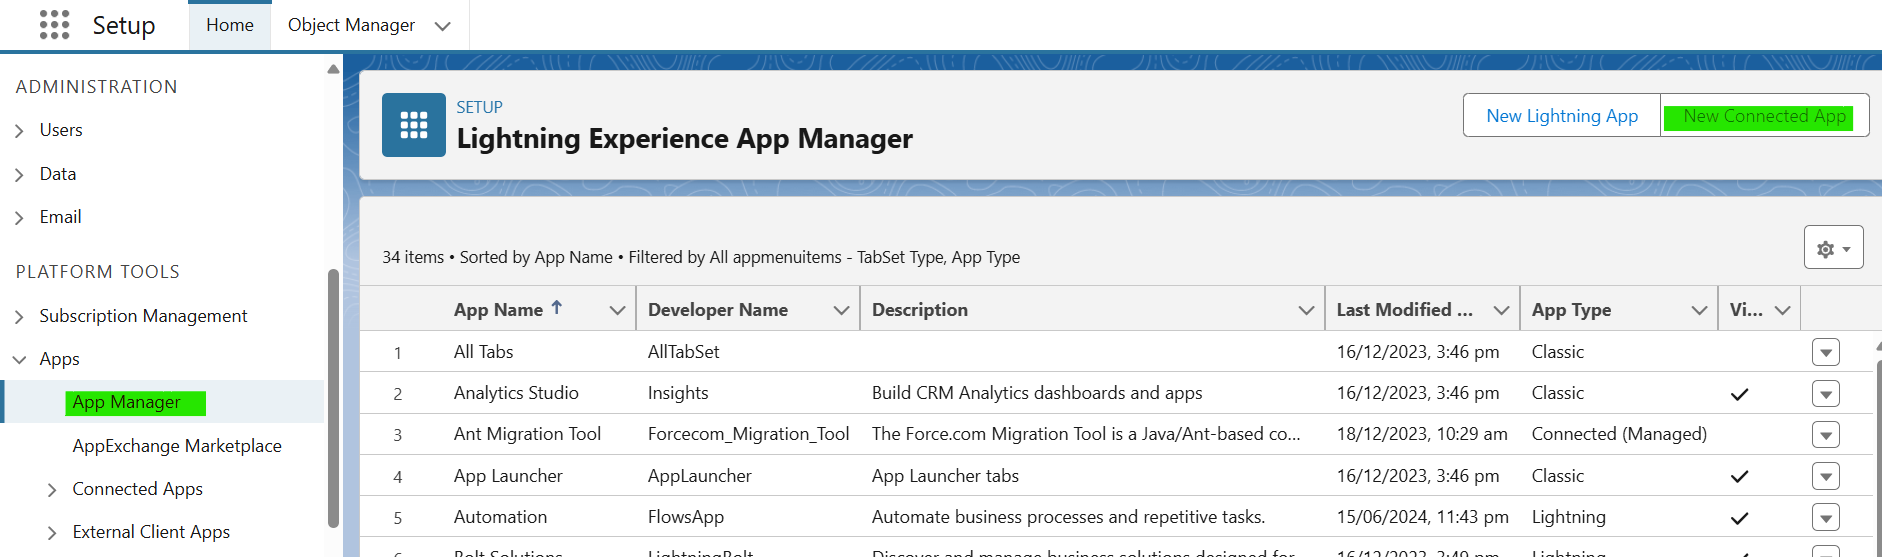
Task: Expand Connected Apps in sidebar
Action: pyautogui.click(x=52, y=490)
